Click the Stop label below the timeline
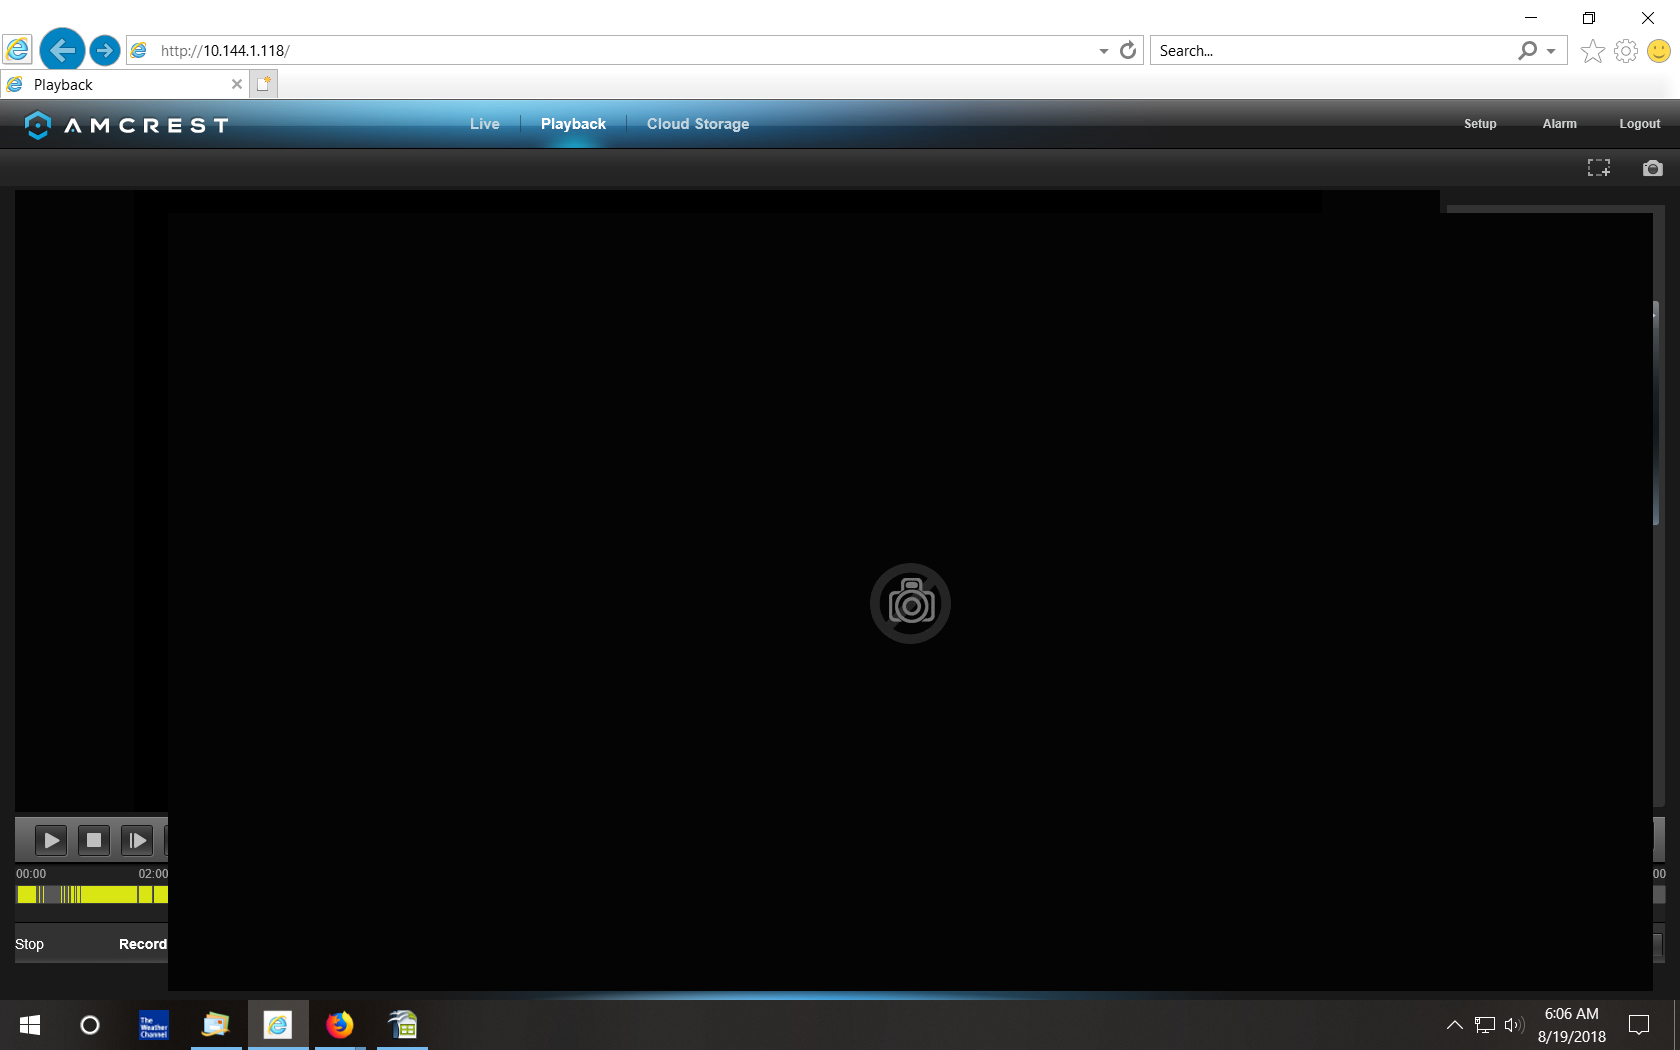This screenshot has height=1050, width=1680. pos(29,944)
